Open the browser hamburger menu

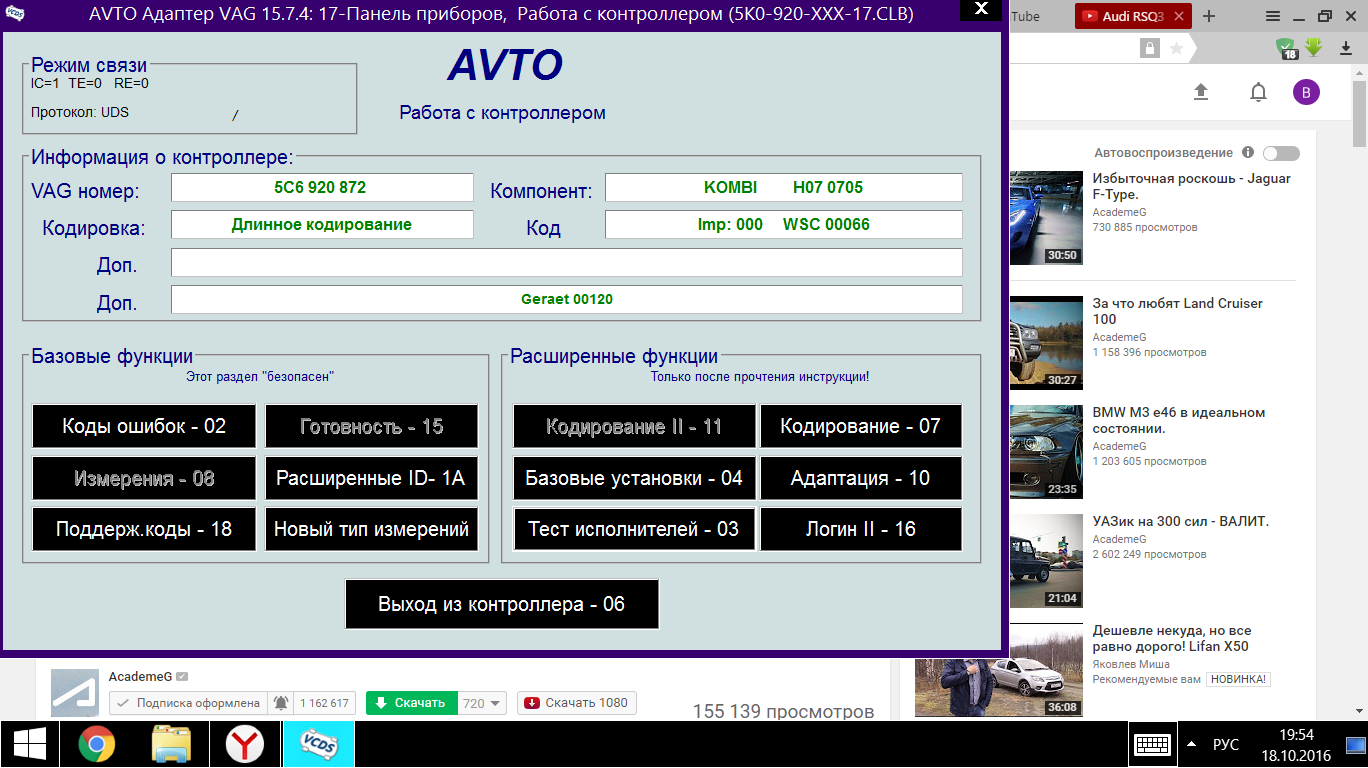(1272, 16)
